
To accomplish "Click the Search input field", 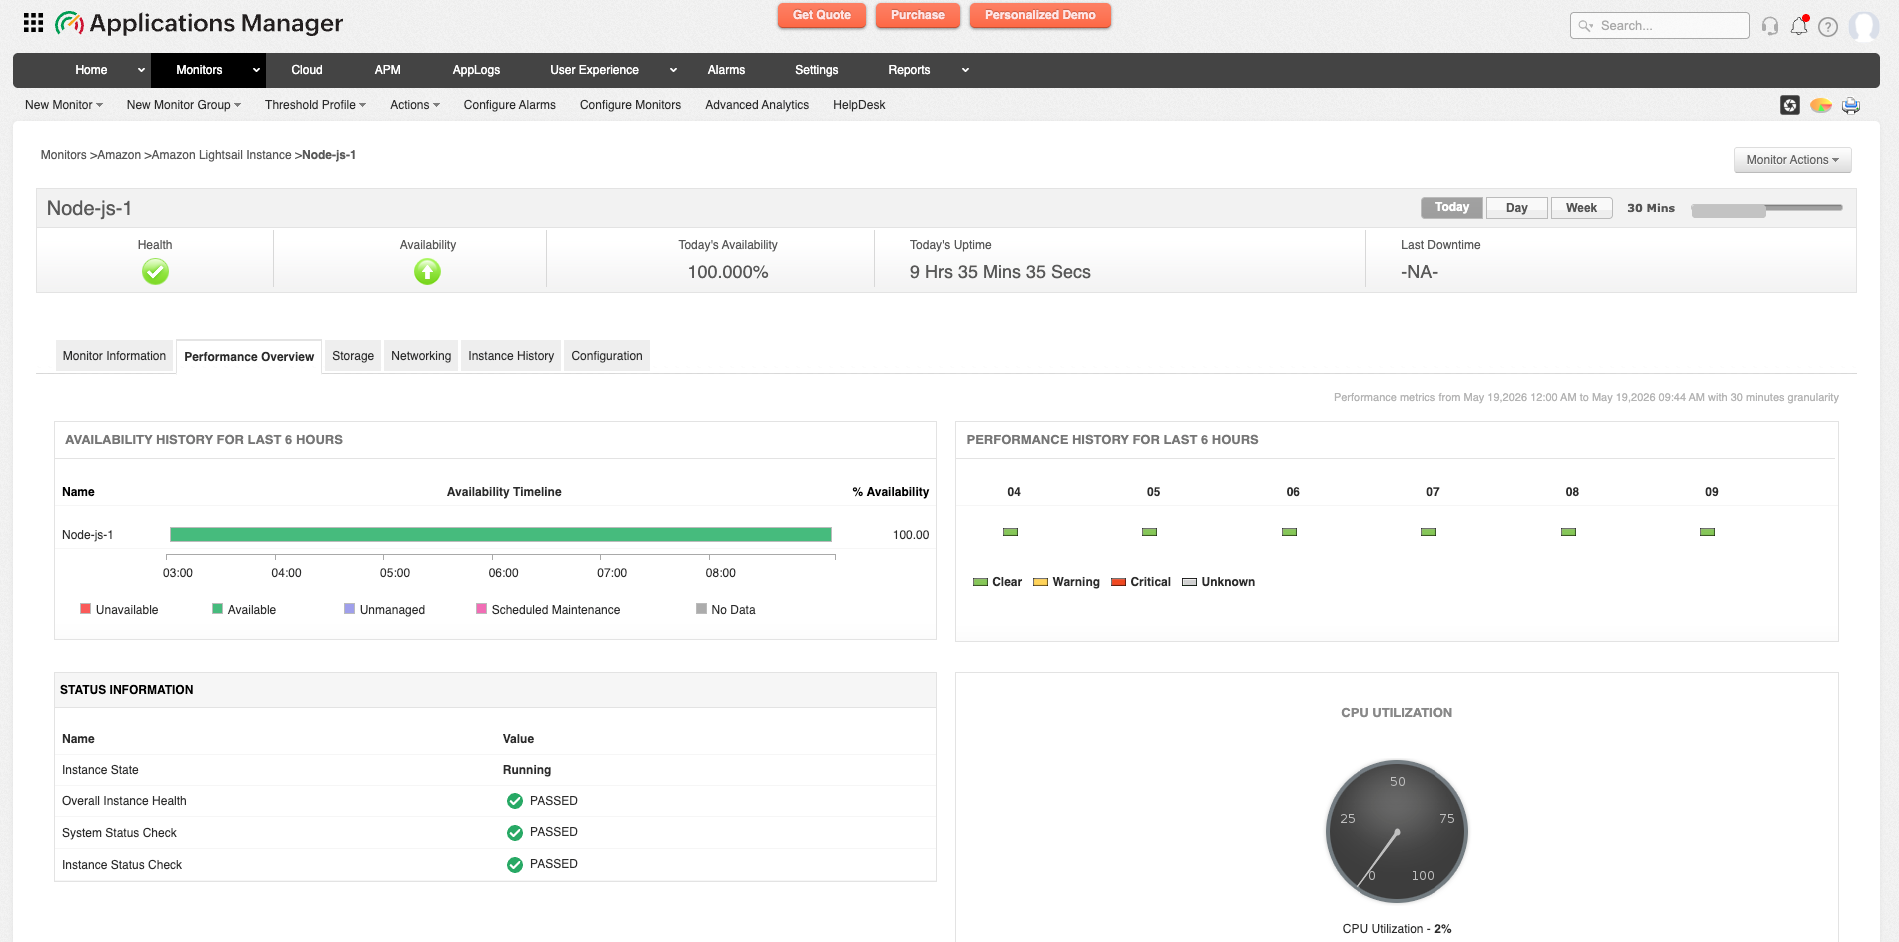I will (1660, 26).
